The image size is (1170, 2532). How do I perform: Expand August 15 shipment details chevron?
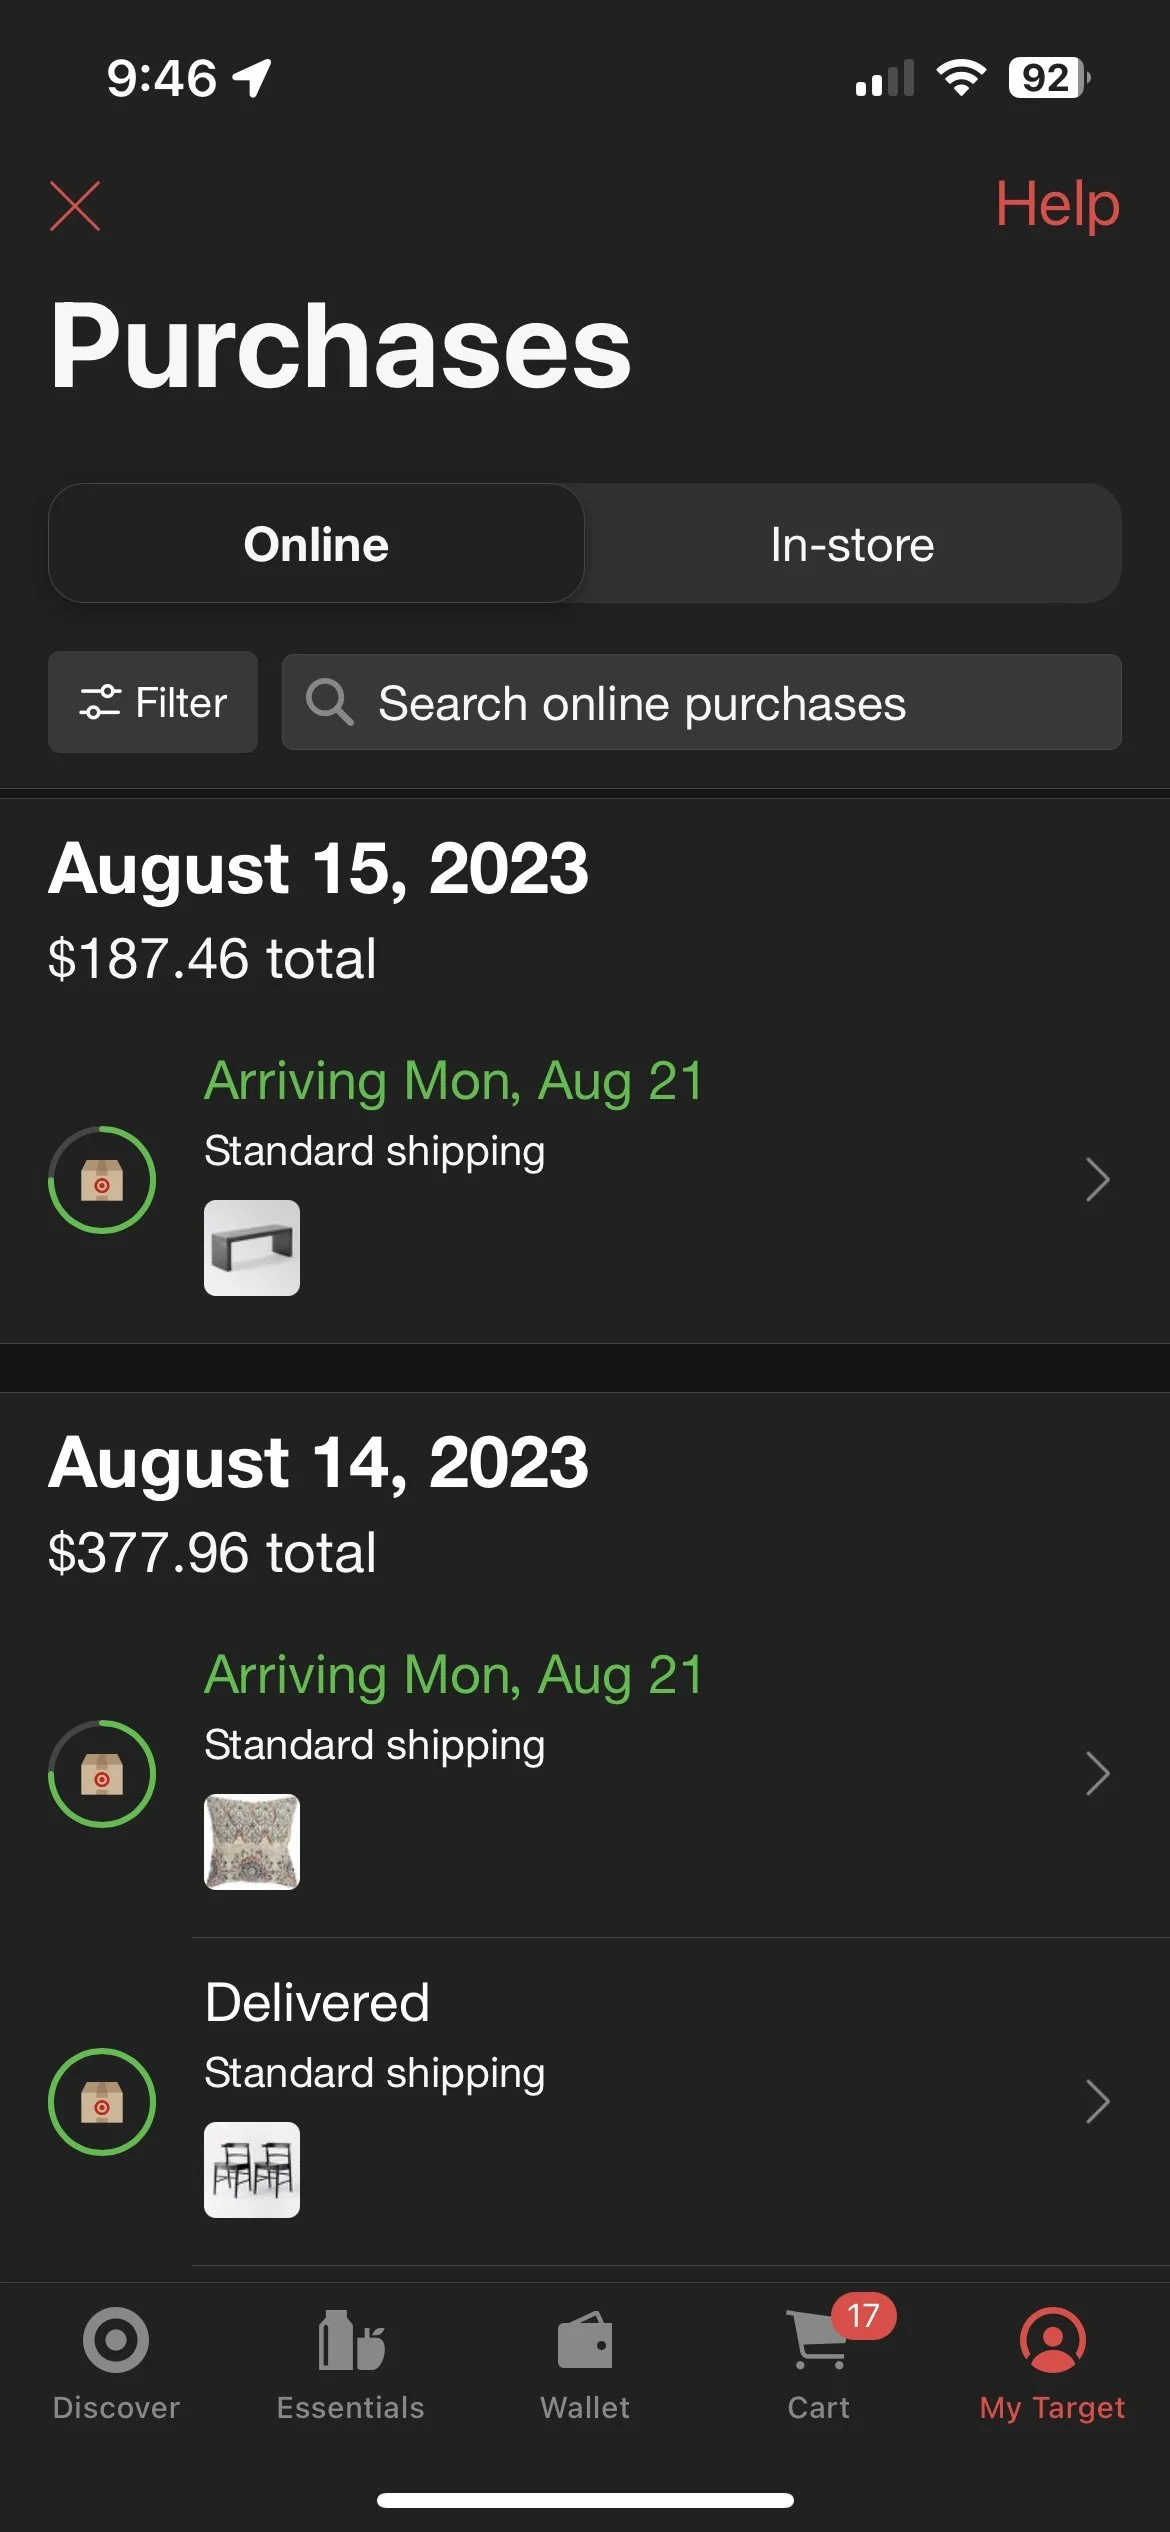pos(1097,1180)
